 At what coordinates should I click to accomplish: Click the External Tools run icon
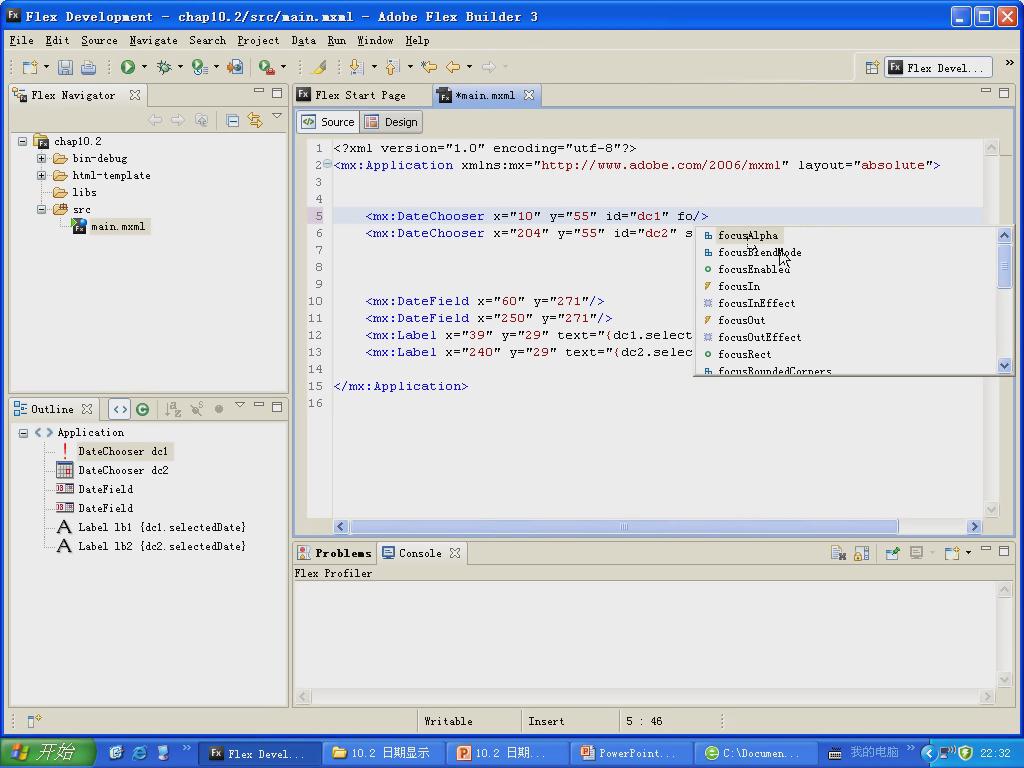pyautogui.click(x=266, y=67)
